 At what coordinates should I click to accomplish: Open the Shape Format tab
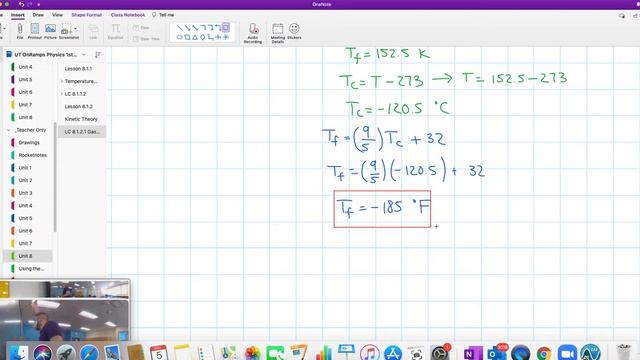[x=87, y=15]
